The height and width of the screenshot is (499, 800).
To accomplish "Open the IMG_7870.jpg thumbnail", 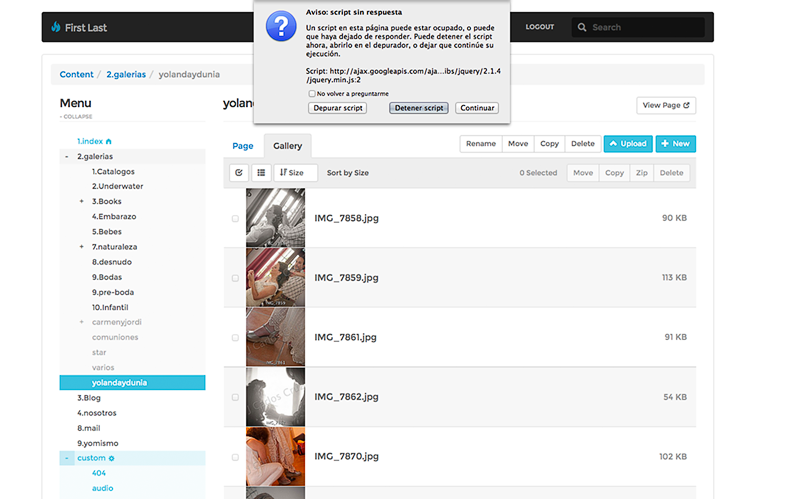I will point(276,457).
